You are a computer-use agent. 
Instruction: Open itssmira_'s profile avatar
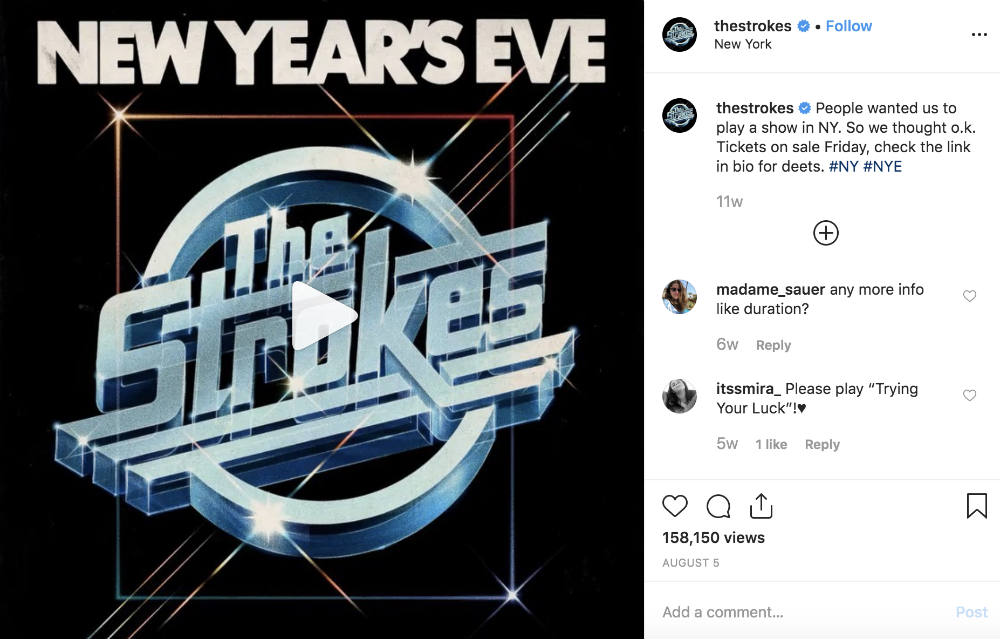[x=679, y=396]
